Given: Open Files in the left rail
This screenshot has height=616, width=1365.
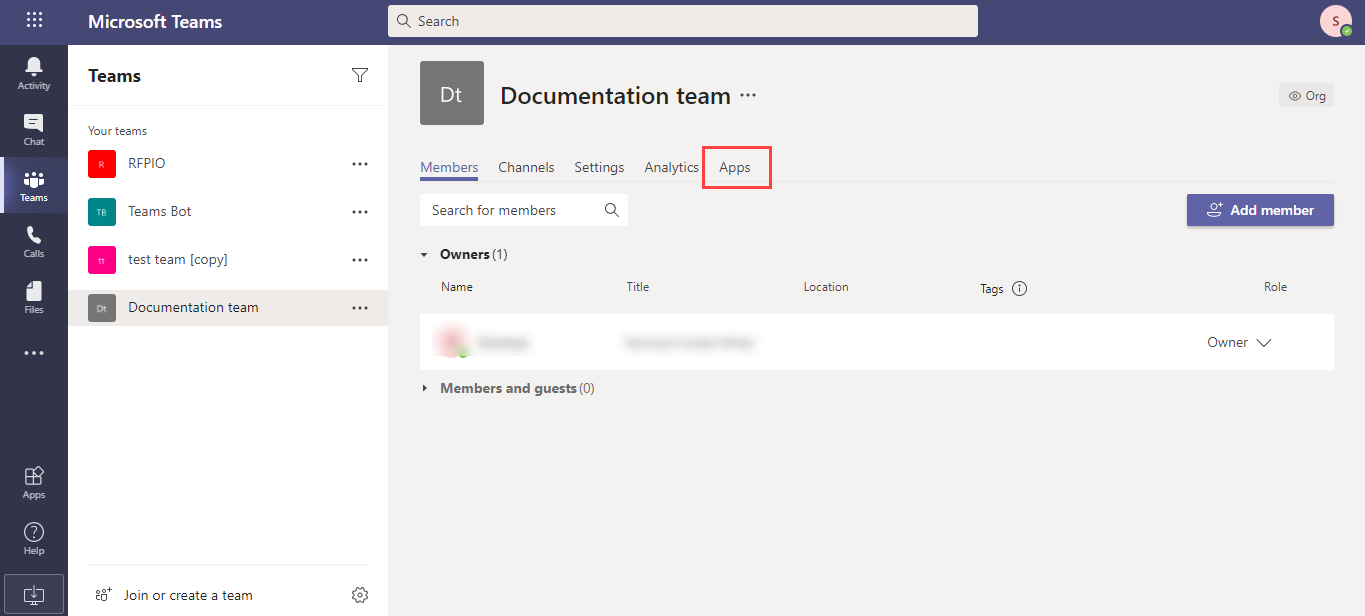Looking at the screenshot, I should point(34,297).
